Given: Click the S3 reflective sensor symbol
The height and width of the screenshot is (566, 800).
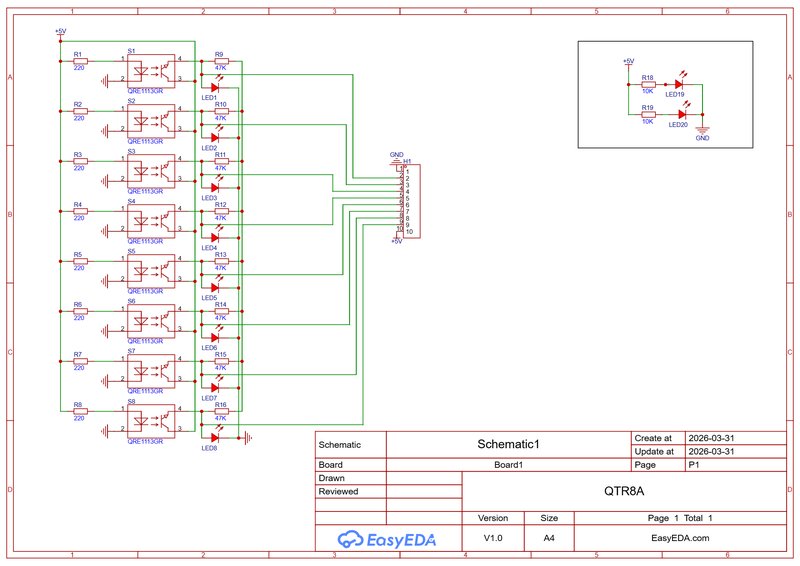Looking at the screenshot, I should pyautogui.click(x=151, y=171).
